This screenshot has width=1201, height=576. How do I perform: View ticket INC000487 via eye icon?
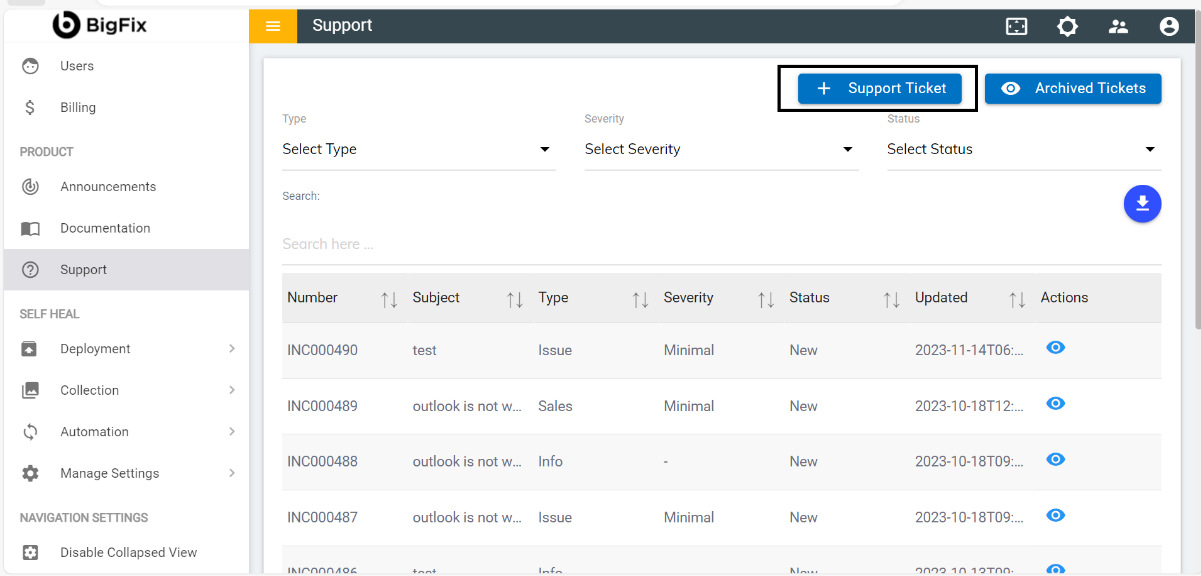pyautogui.click(x=1055, y=515)
